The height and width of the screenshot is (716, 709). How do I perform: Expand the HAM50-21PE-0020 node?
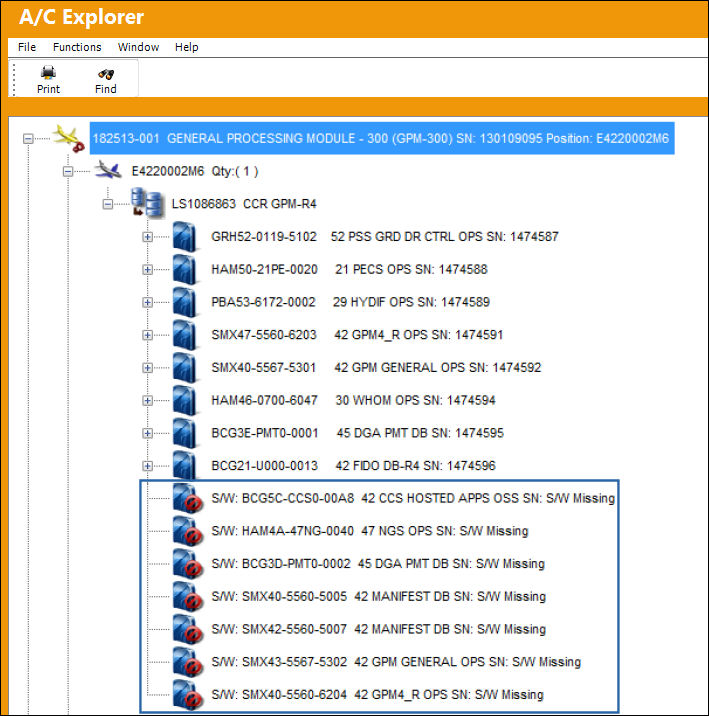[x=147, y=269]
